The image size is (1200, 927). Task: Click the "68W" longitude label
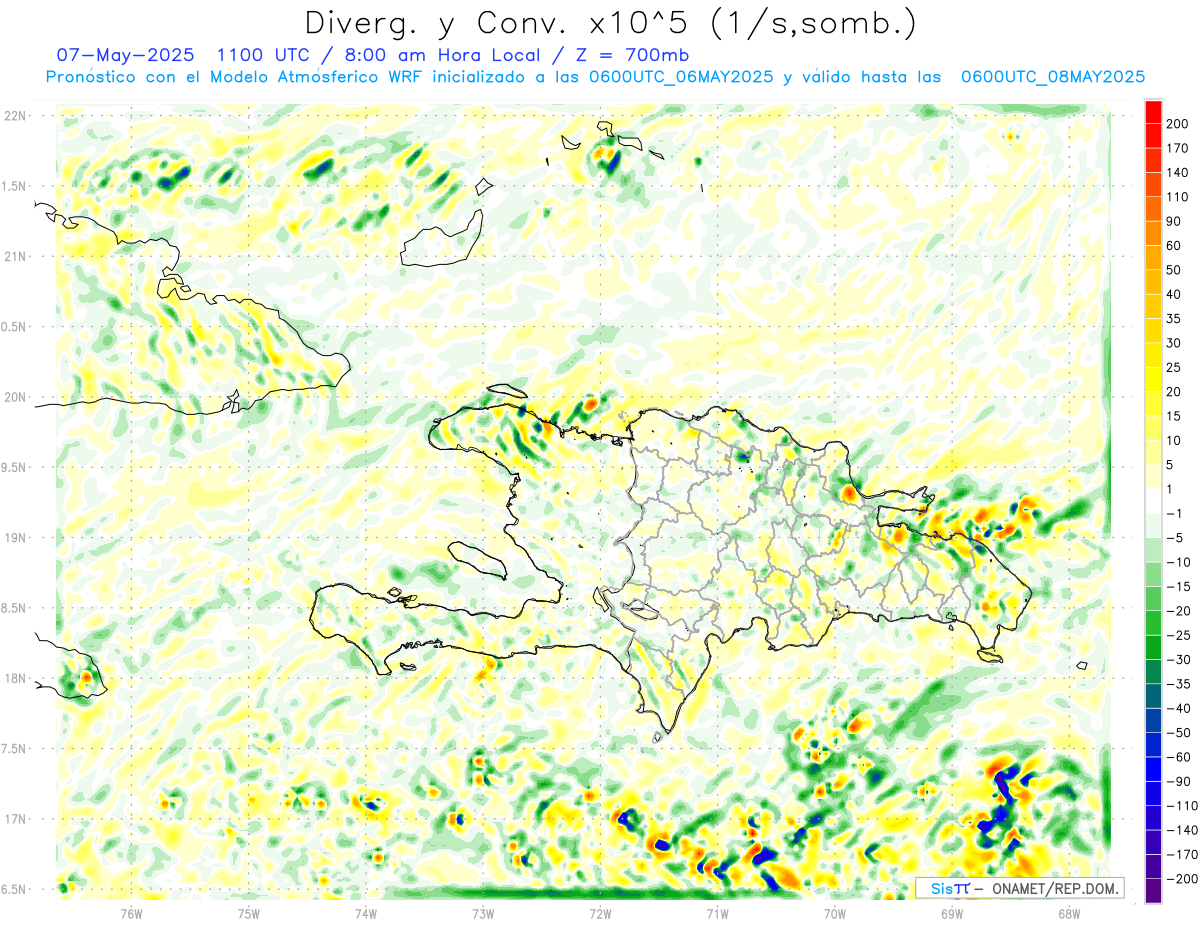coord(1069,912)
